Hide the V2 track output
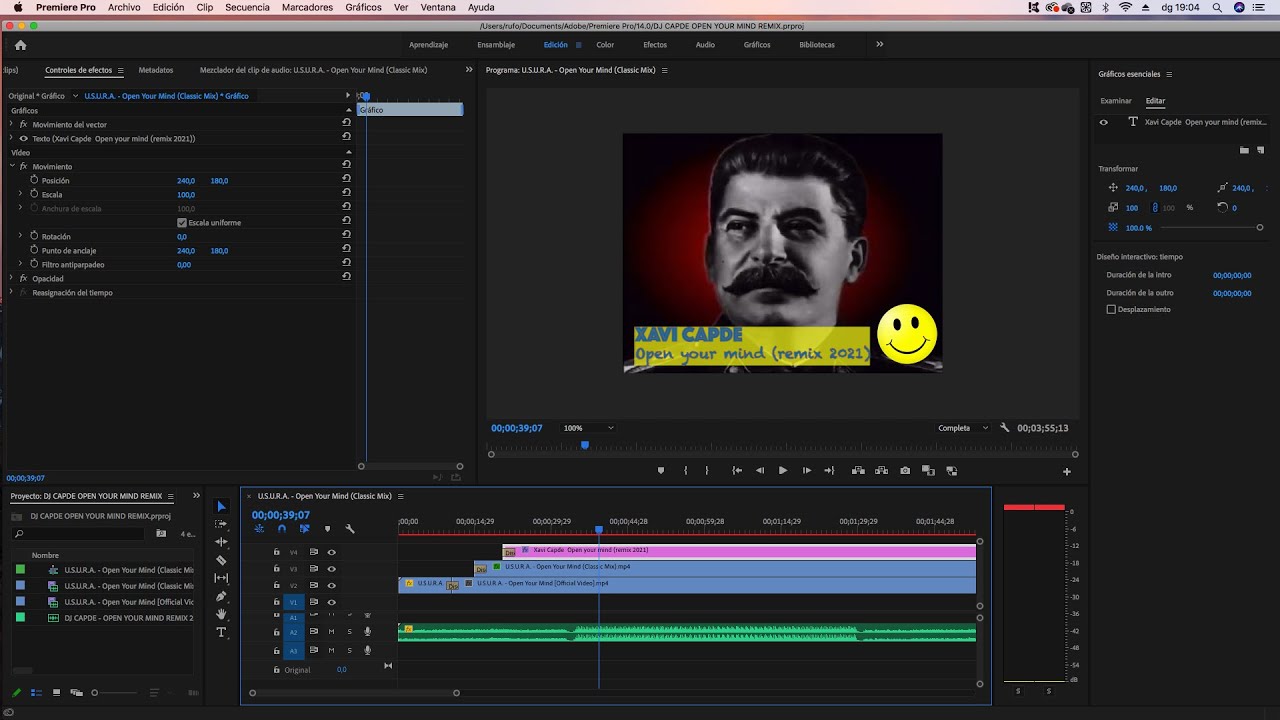This screenshot has height=720, width=1280. click(331, 585)
